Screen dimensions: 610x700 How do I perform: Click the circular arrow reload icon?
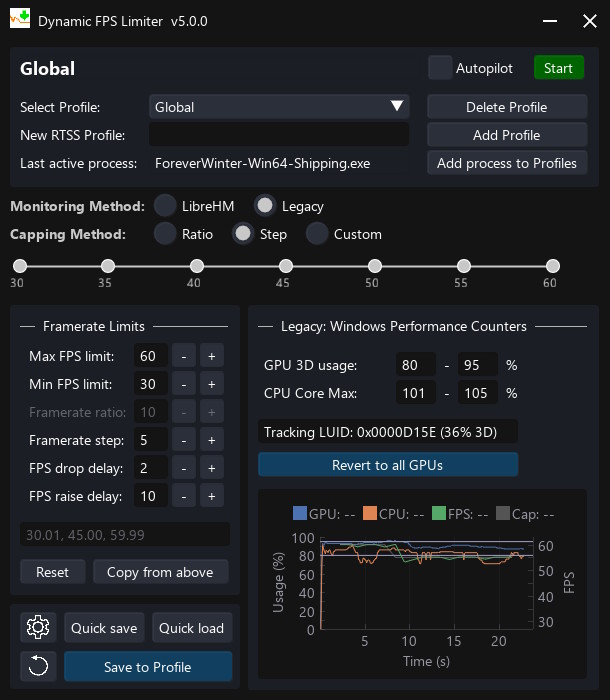(38, 666)
